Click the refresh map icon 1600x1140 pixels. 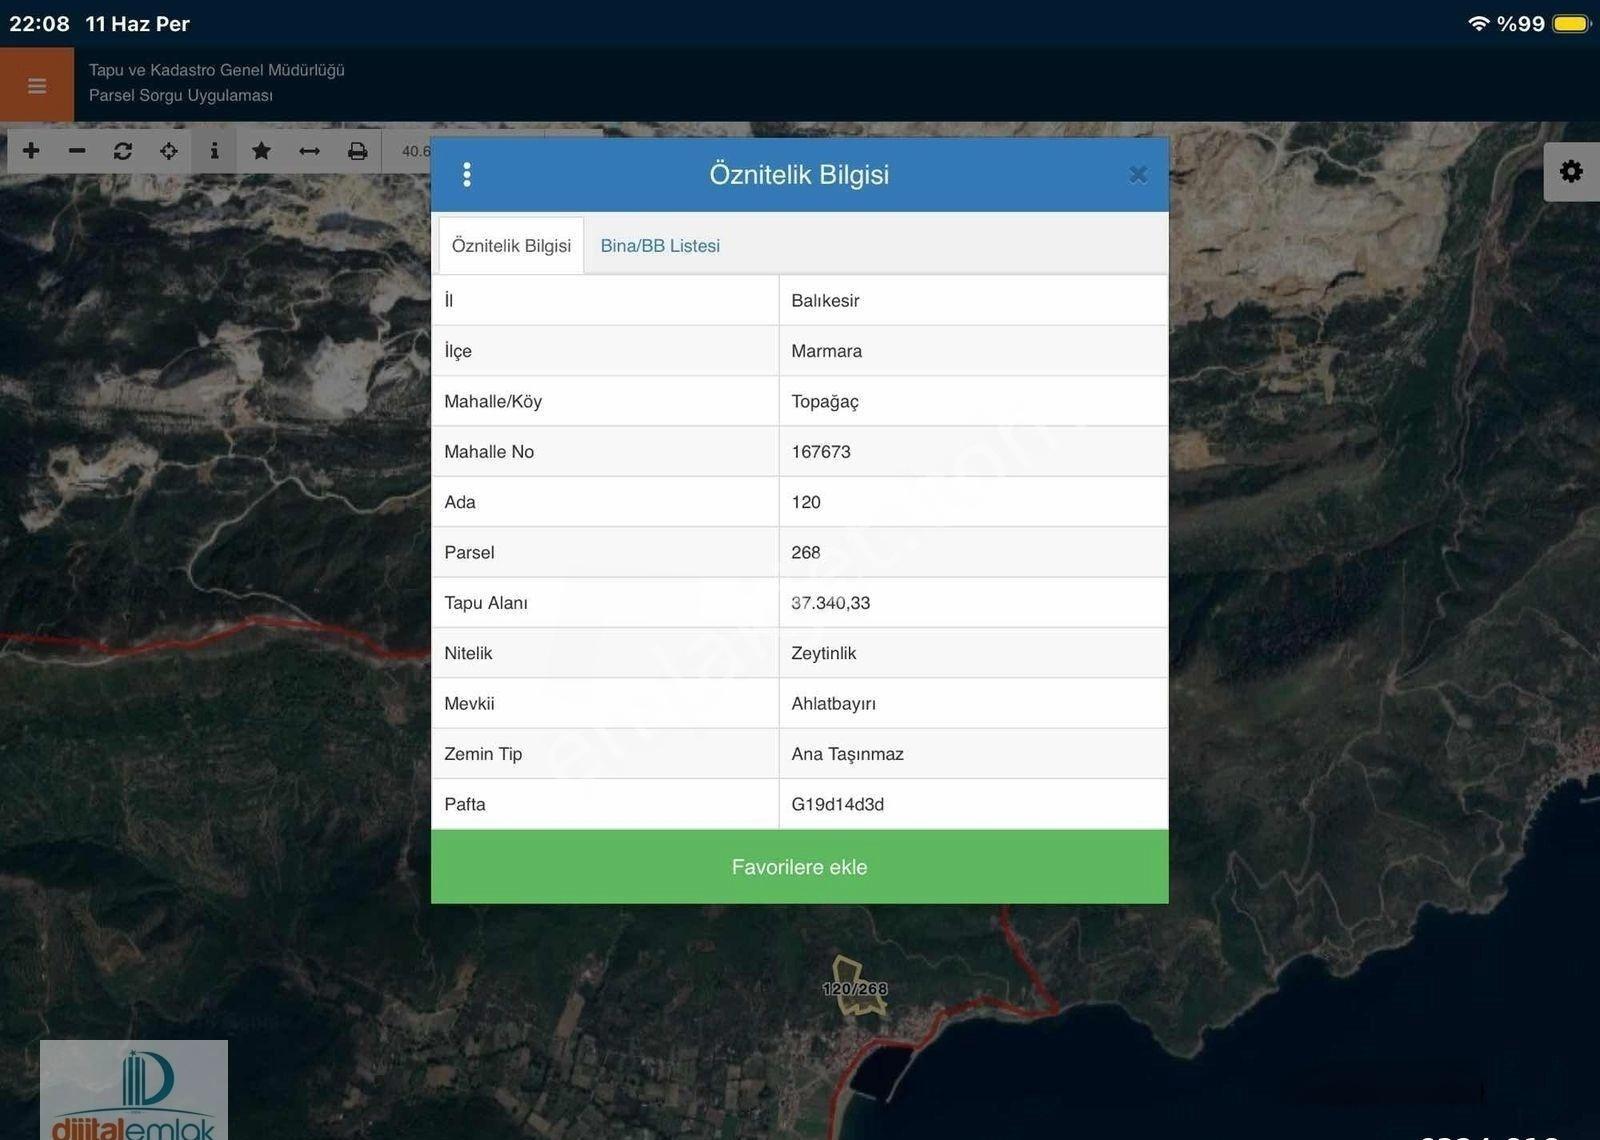pyautogui.click(x=123, y=151)
